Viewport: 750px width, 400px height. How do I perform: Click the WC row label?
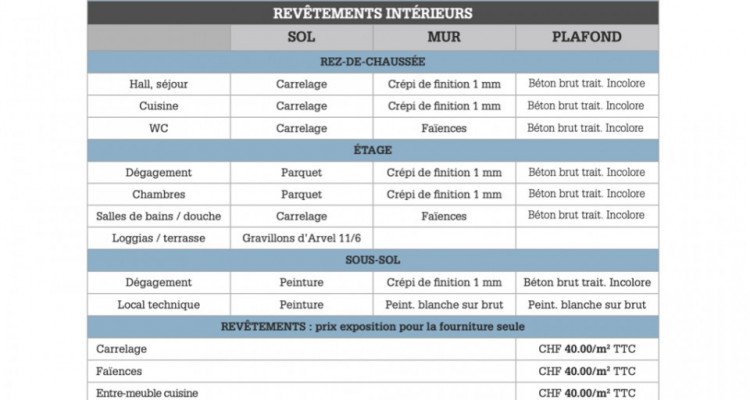158,128
